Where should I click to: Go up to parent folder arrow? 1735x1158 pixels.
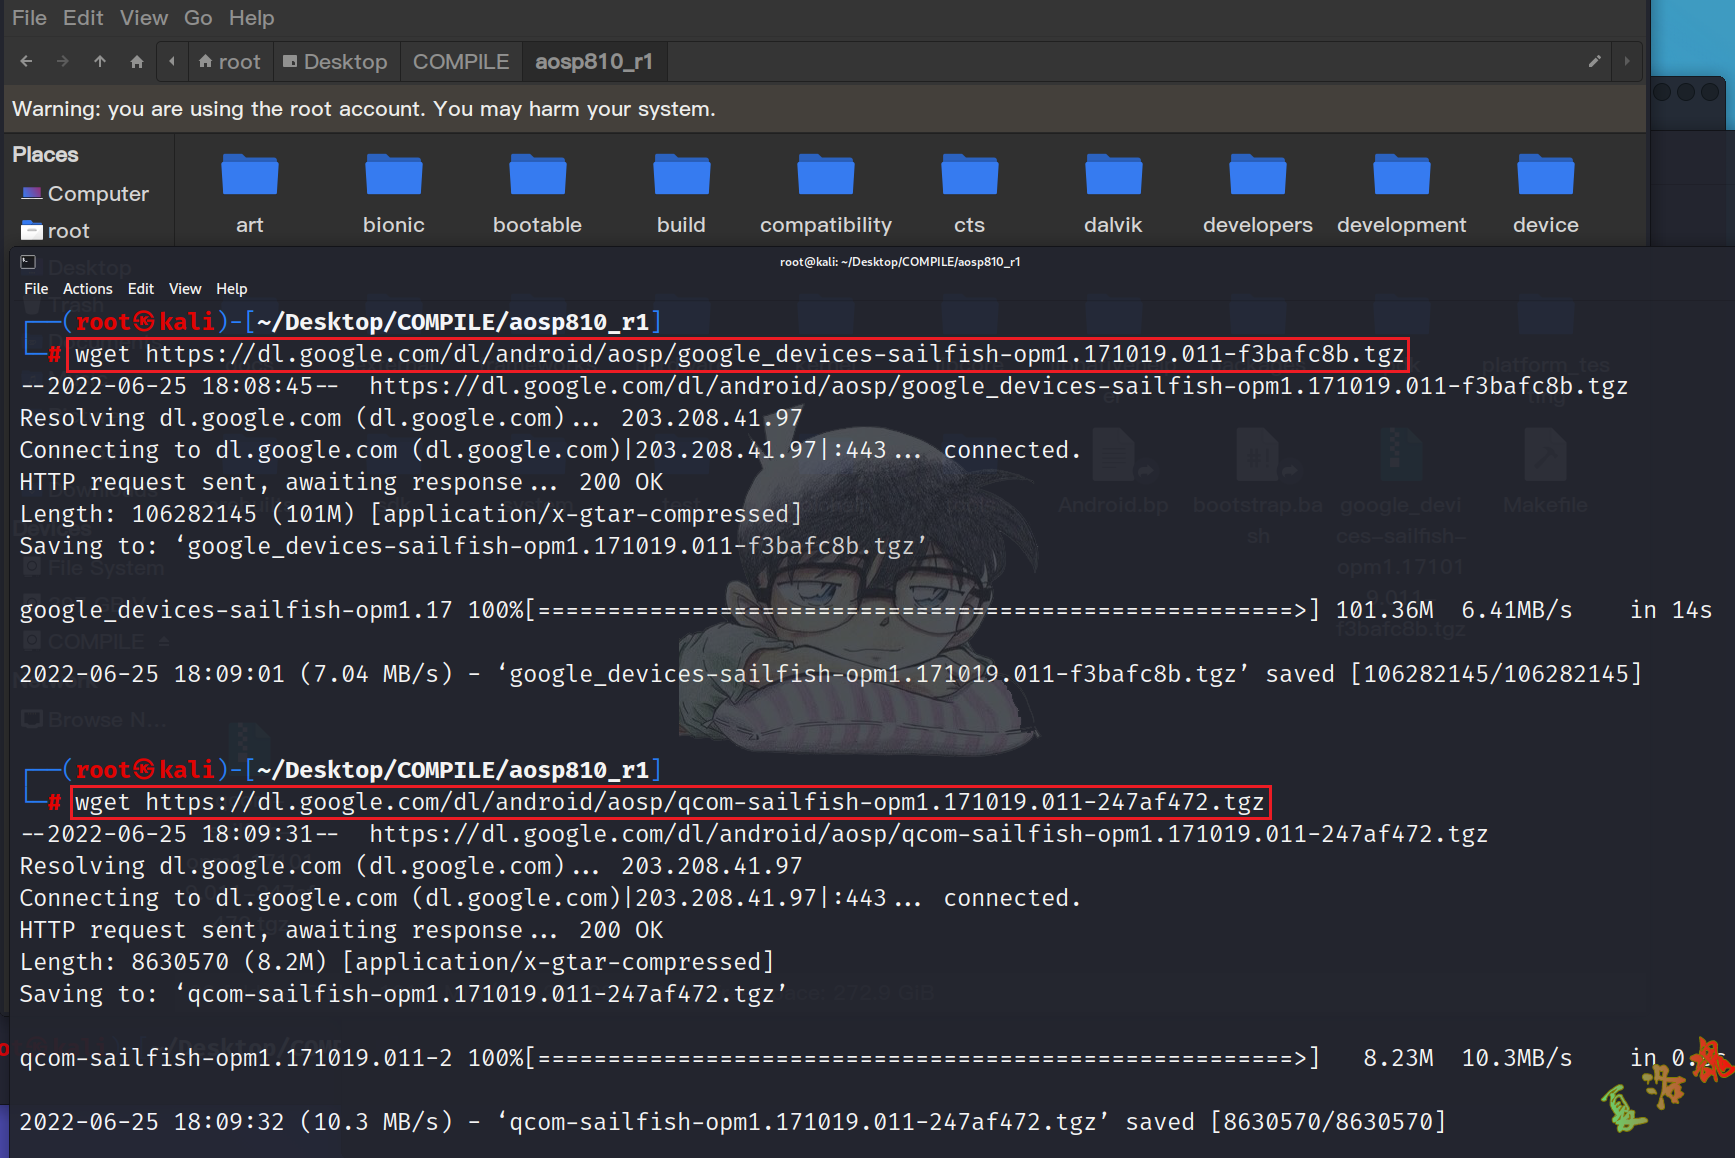[x=100, y=62]
